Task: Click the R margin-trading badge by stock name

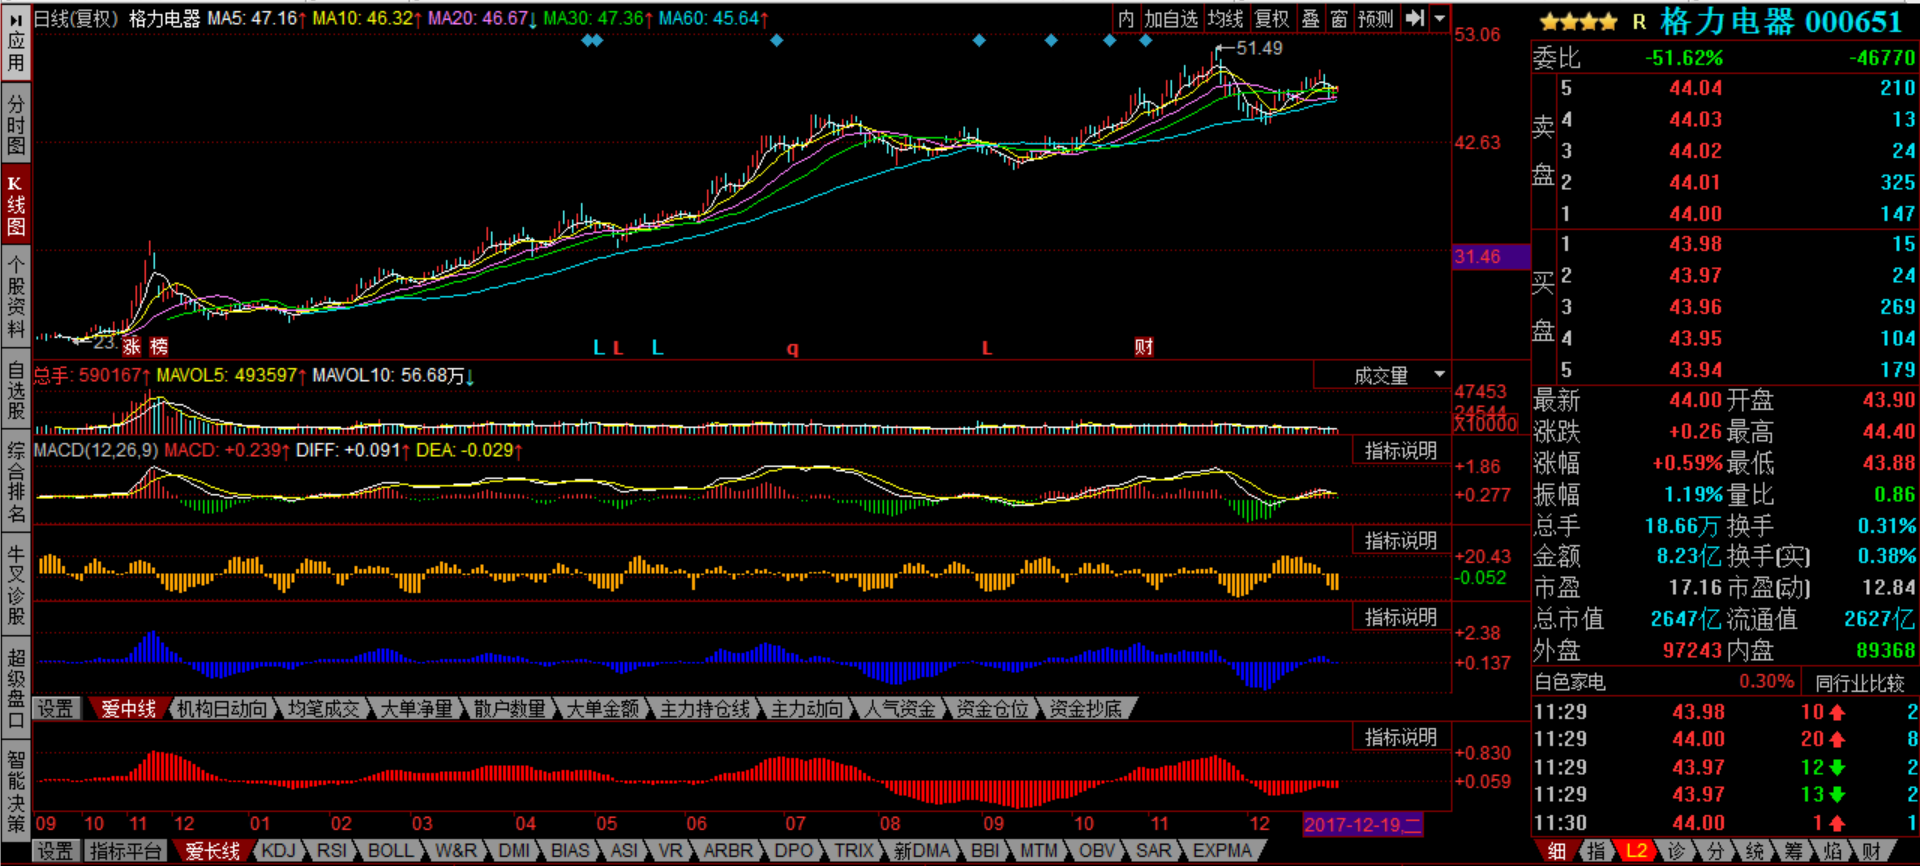Action: click(1639, 22)
